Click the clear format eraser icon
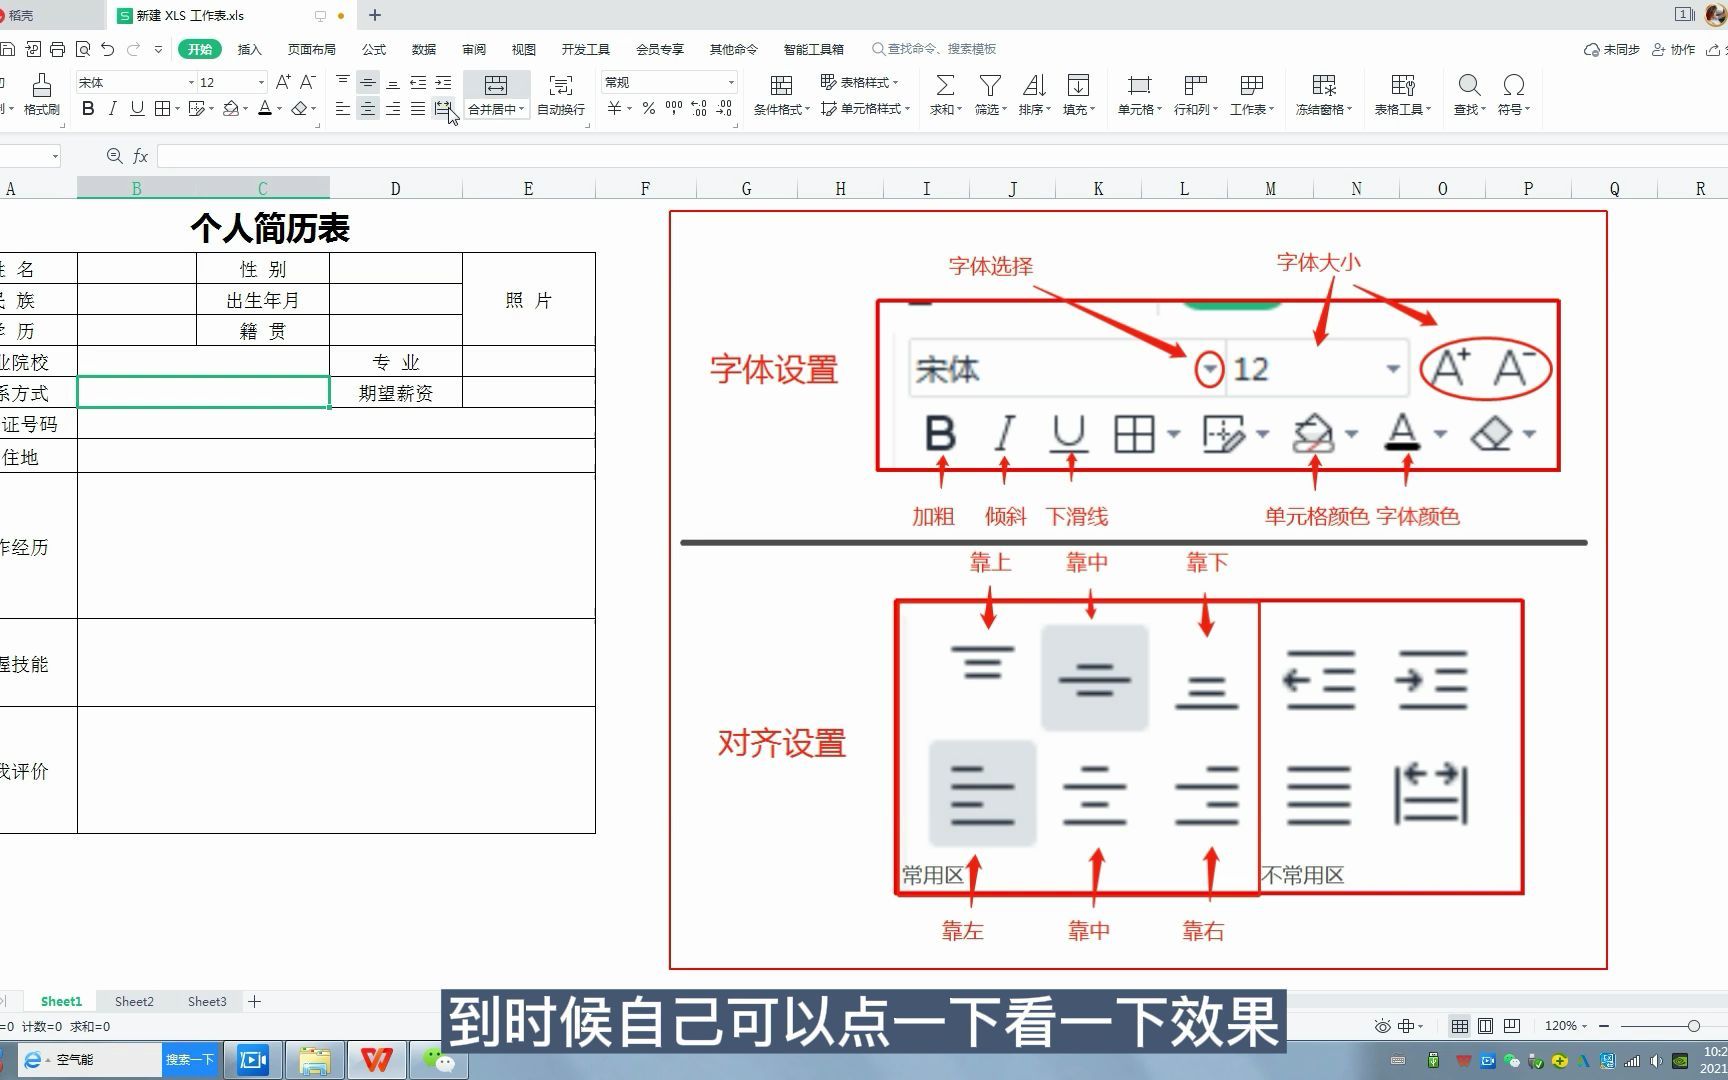The image size is (1728, 1080). (x=299, y=109)
